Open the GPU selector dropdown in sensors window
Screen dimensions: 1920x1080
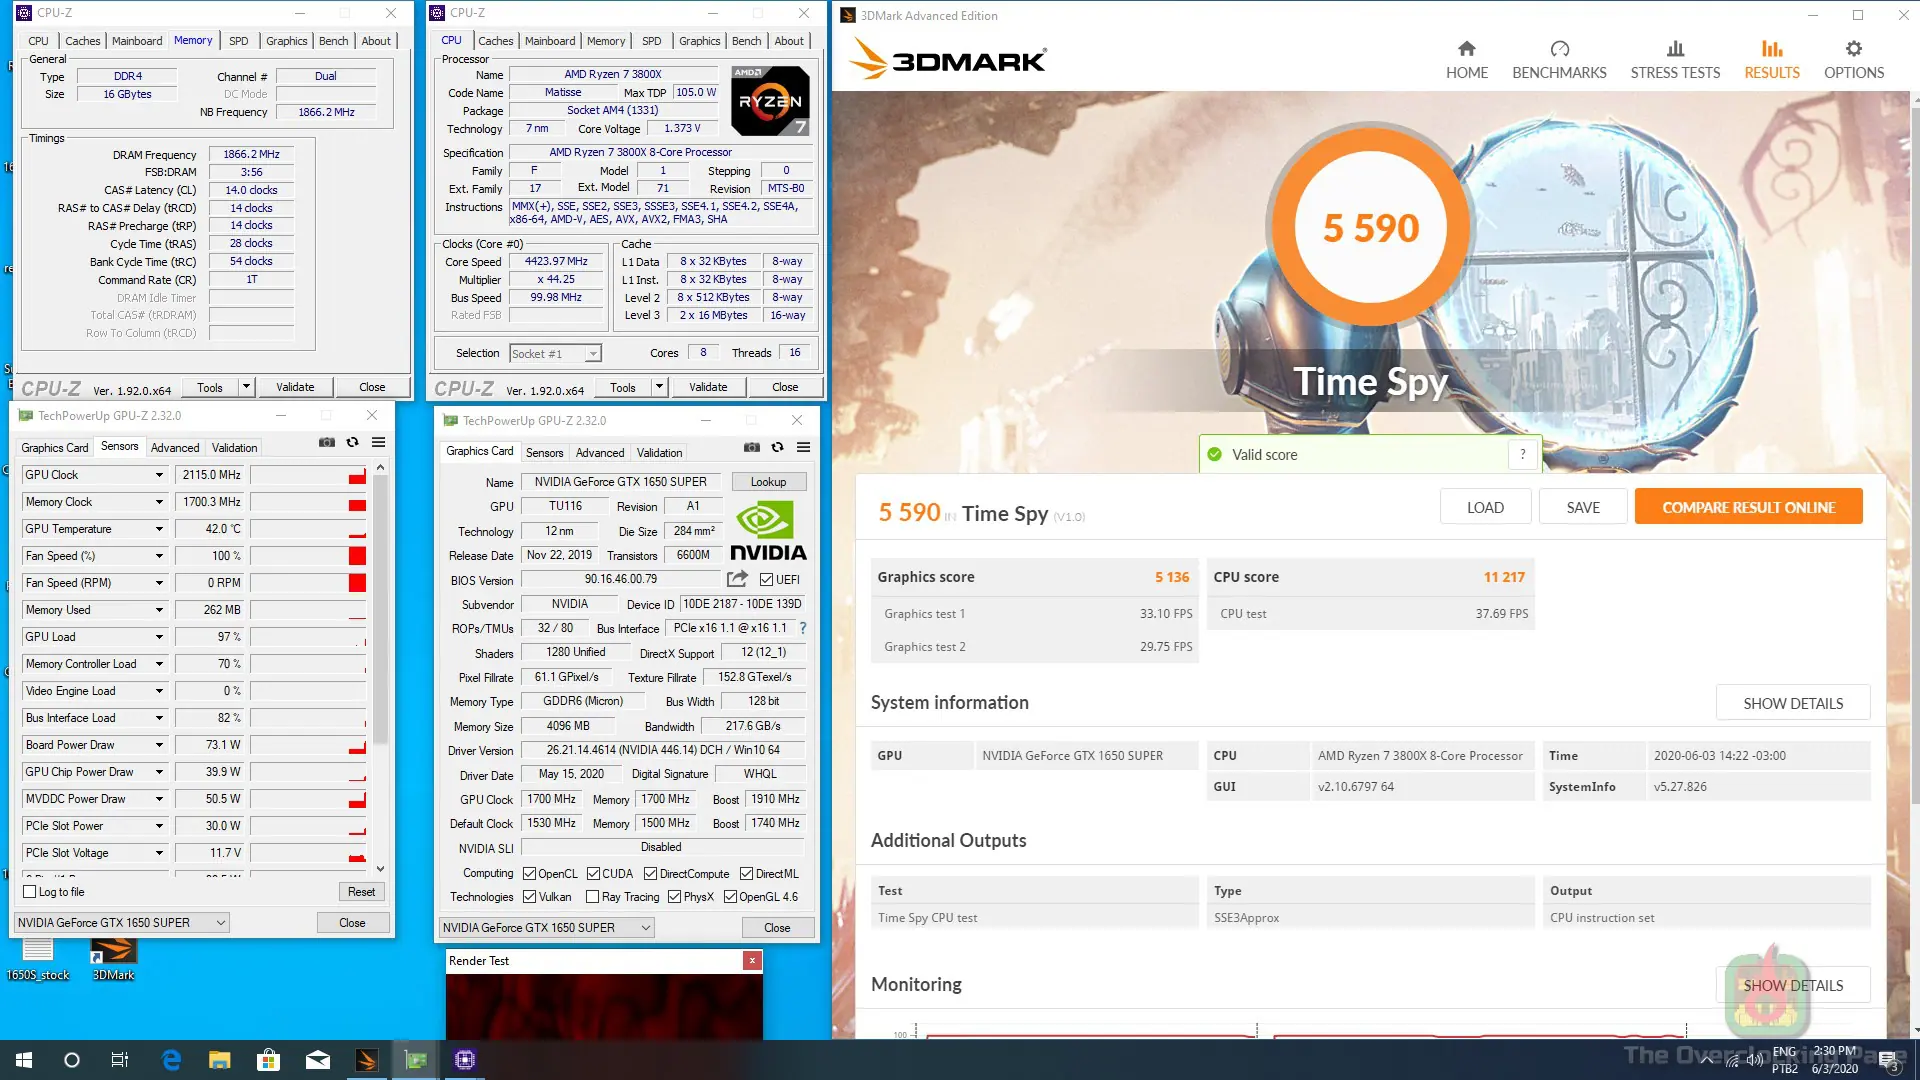(122, 923)
